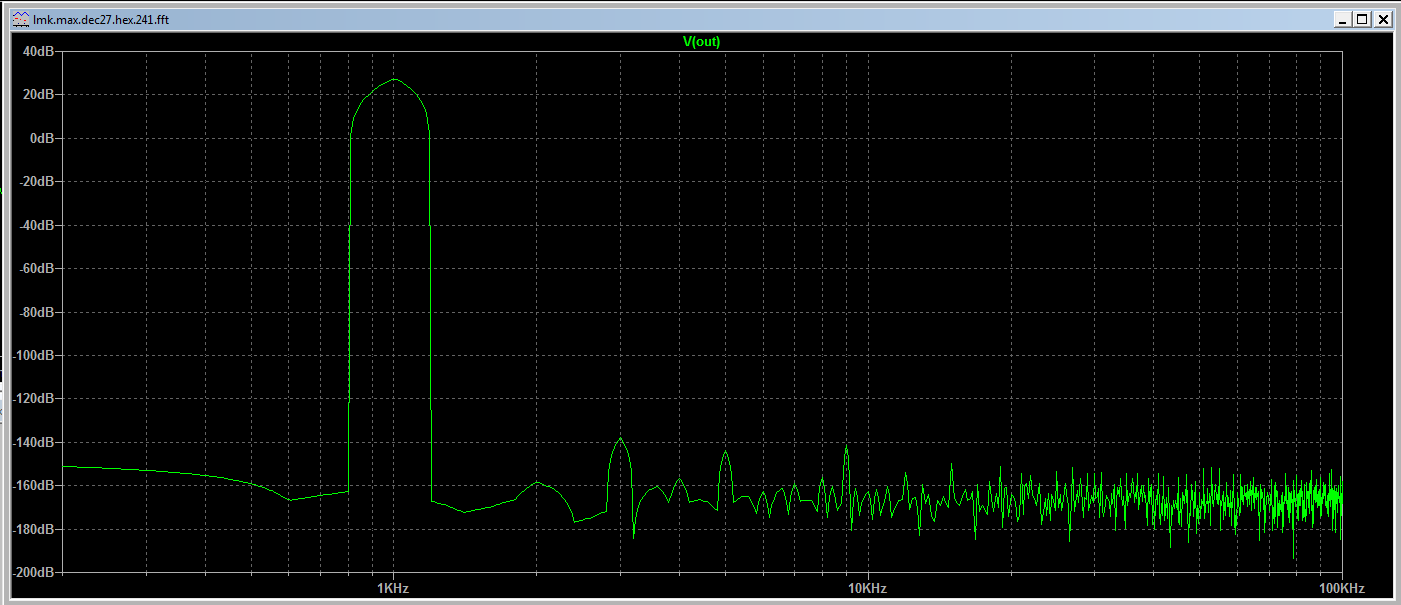Click the 1KHz horizontal axis label

pos(393,588)
